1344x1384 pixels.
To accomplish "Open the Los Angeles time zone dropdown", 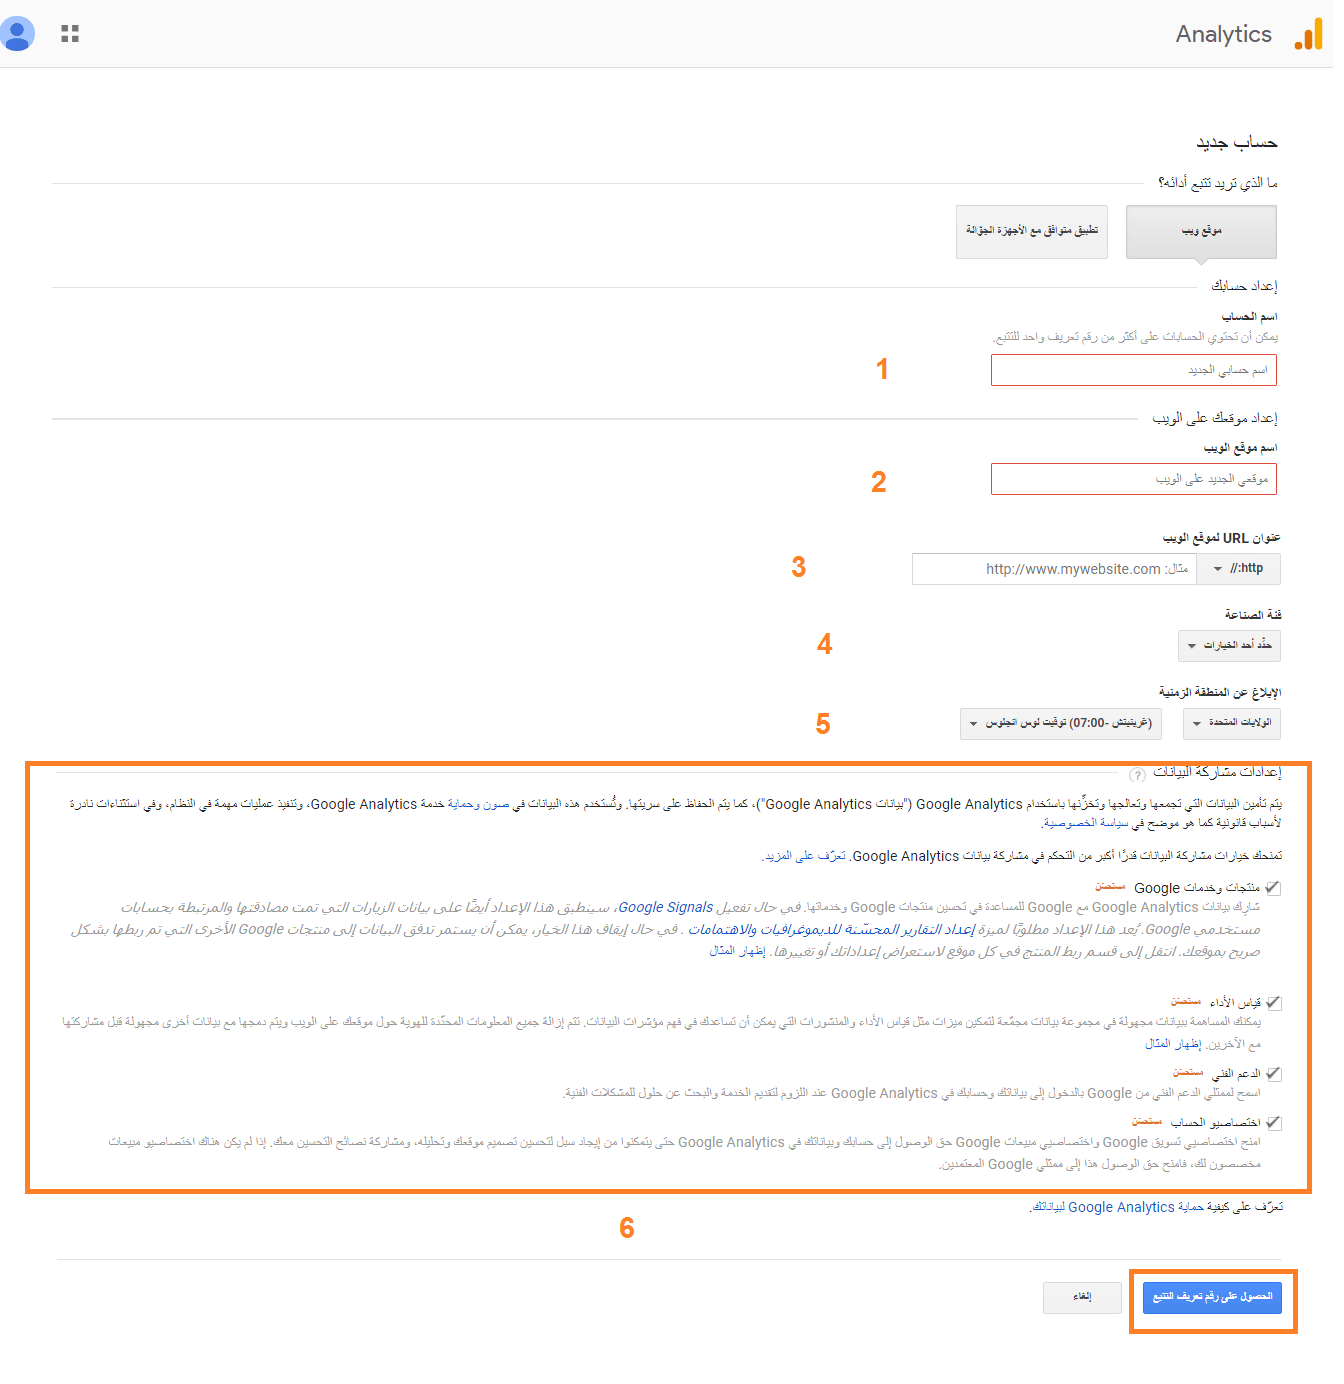I will click(1061, 723).
